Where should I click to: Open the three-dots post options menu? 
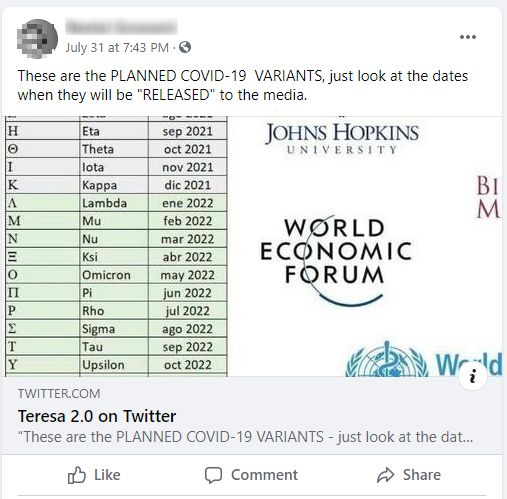[468, 37]
